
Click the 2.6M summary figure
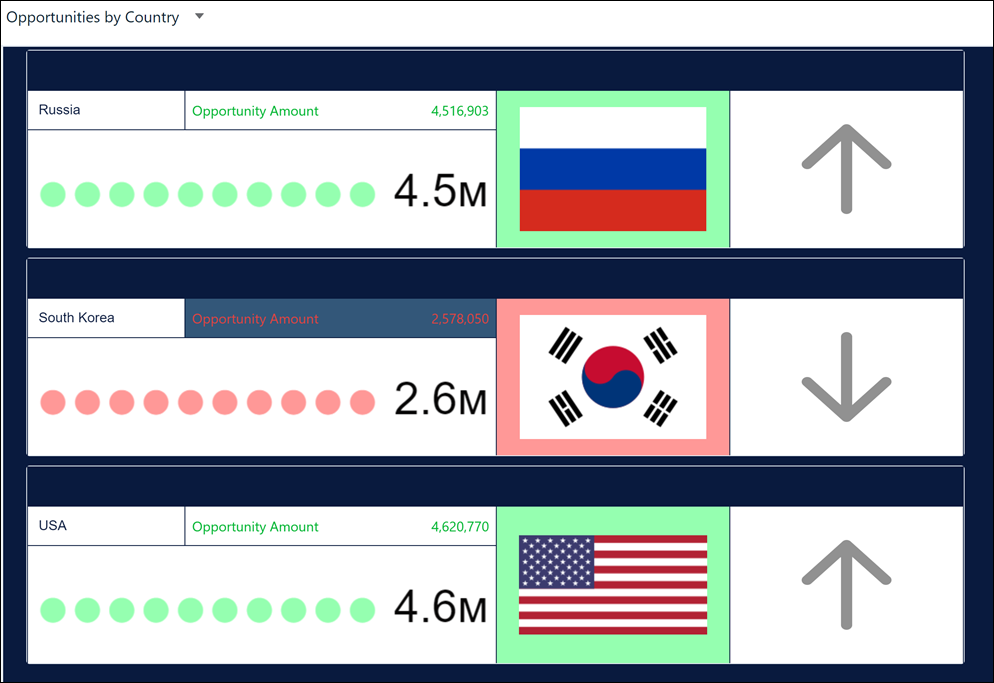pyautogui.click(x=441, y=399)
